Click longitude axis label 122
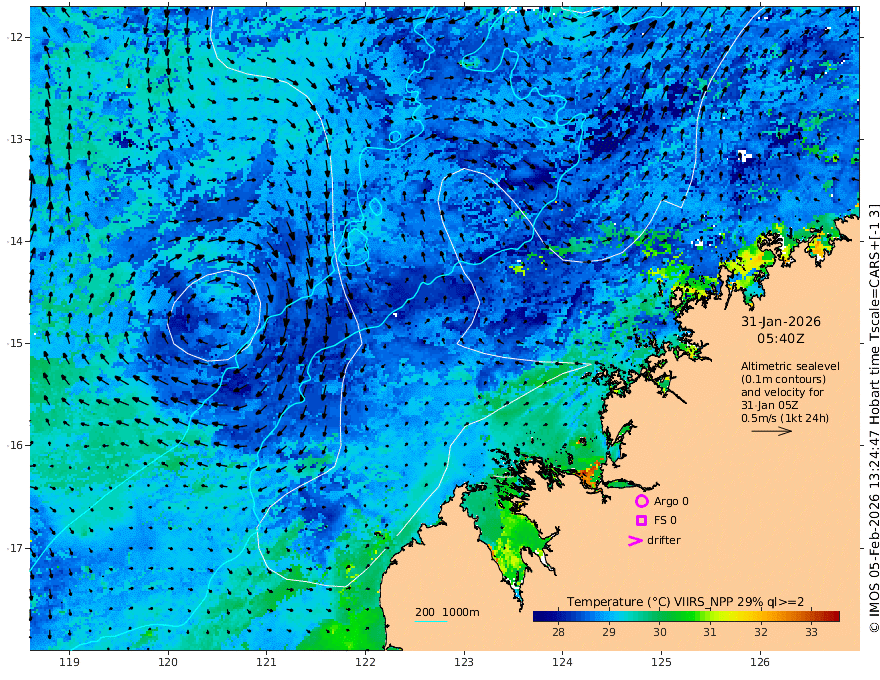This screenshot has height=680, width=880. (365, 663)
